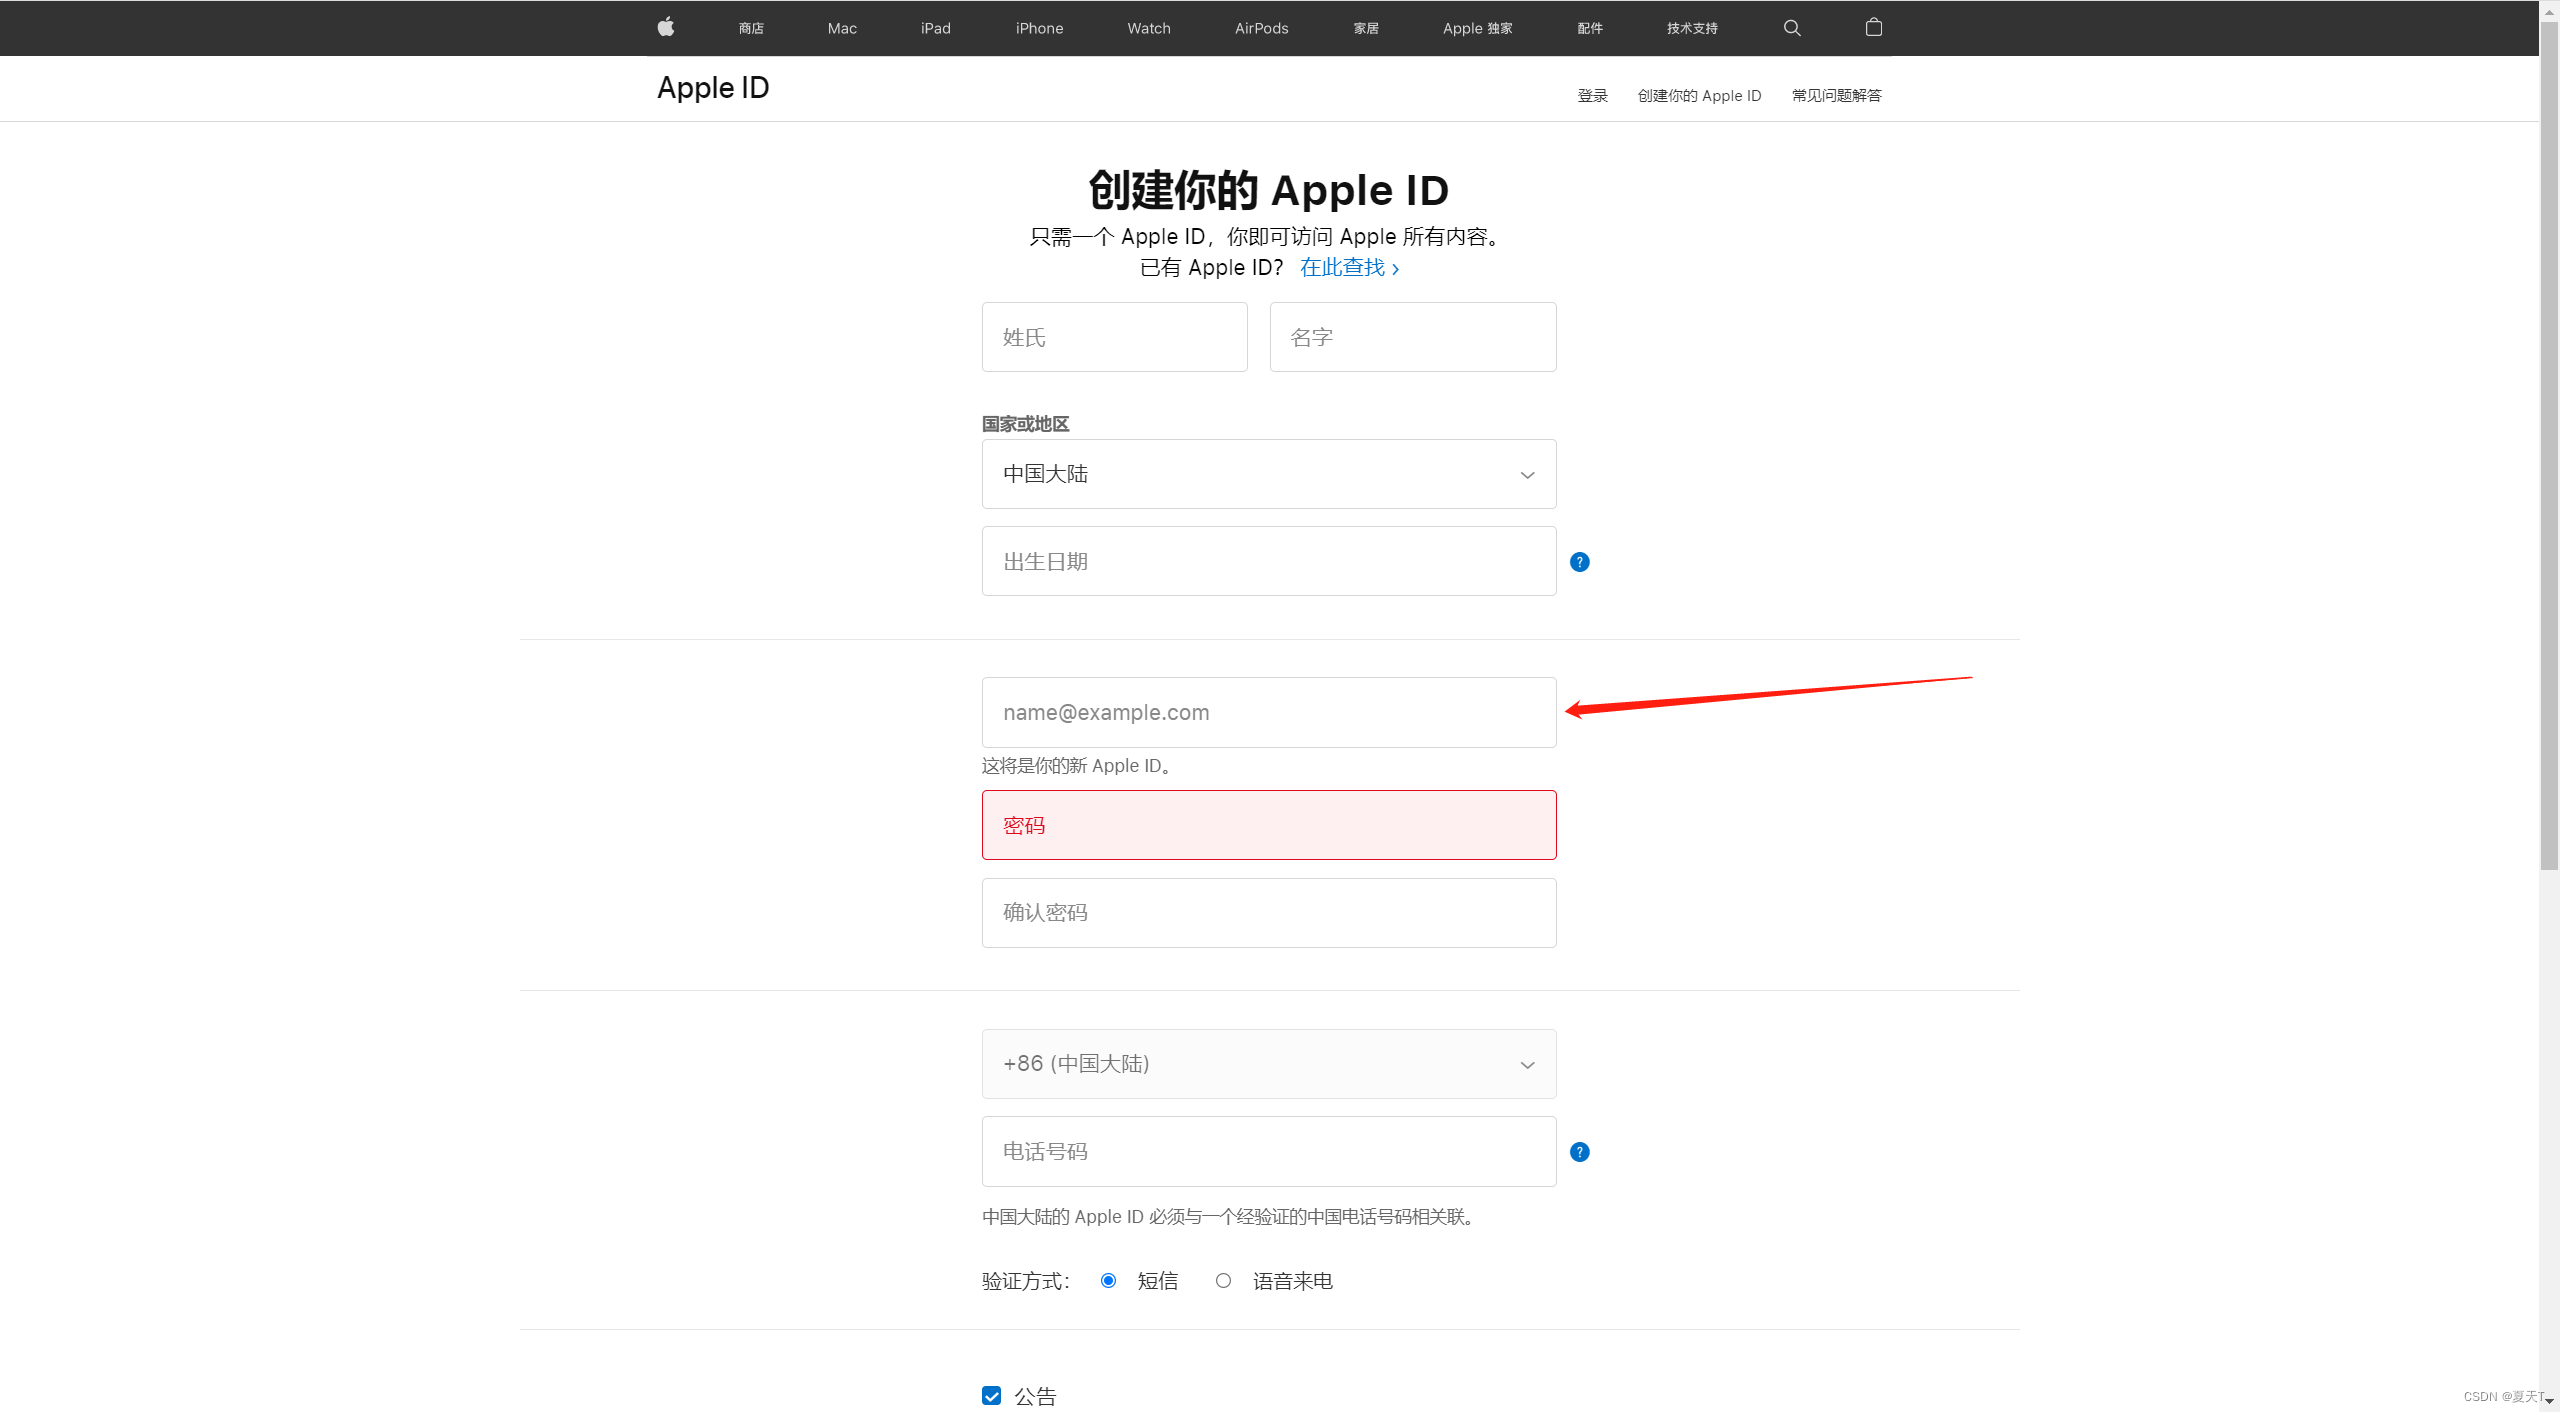
Task: Click the name@example.com email field
Action: coord(1268,713)
